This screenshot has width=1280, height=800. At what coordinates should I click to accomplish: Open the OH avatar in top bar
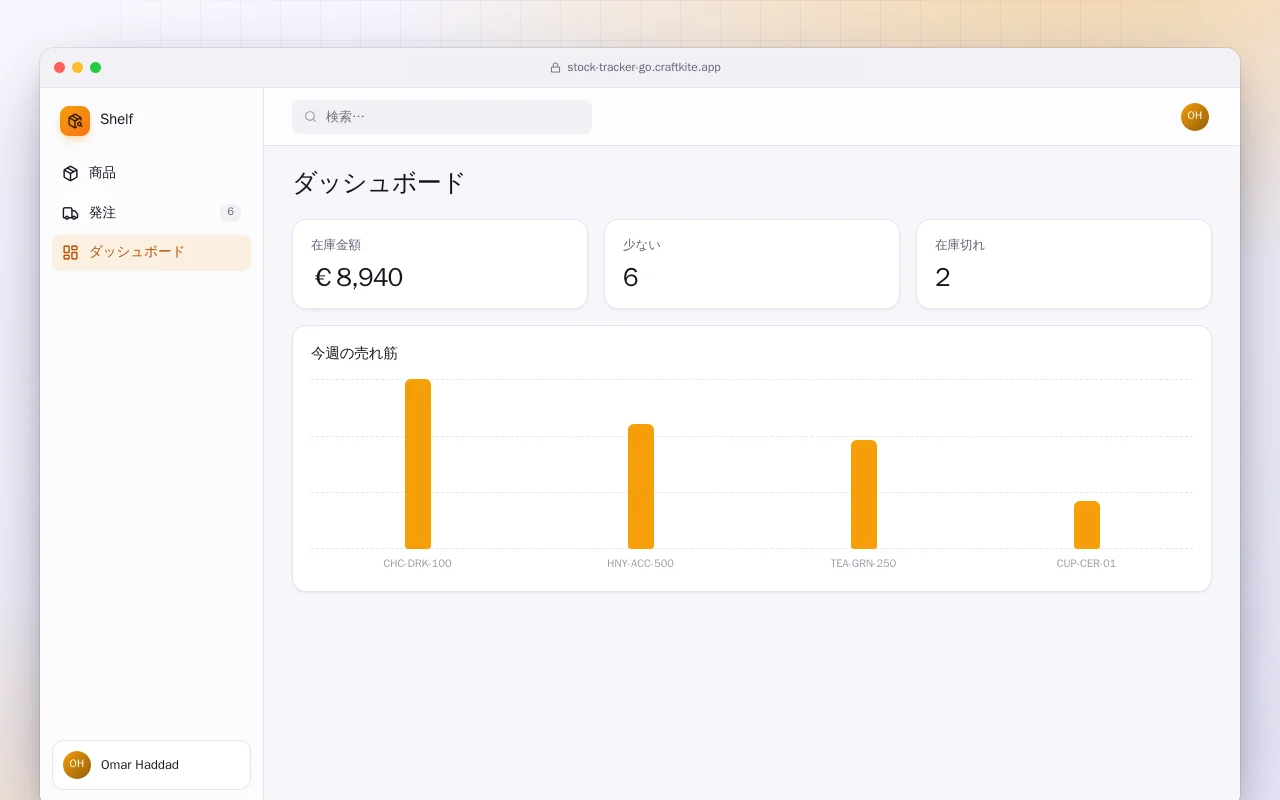1195,117
